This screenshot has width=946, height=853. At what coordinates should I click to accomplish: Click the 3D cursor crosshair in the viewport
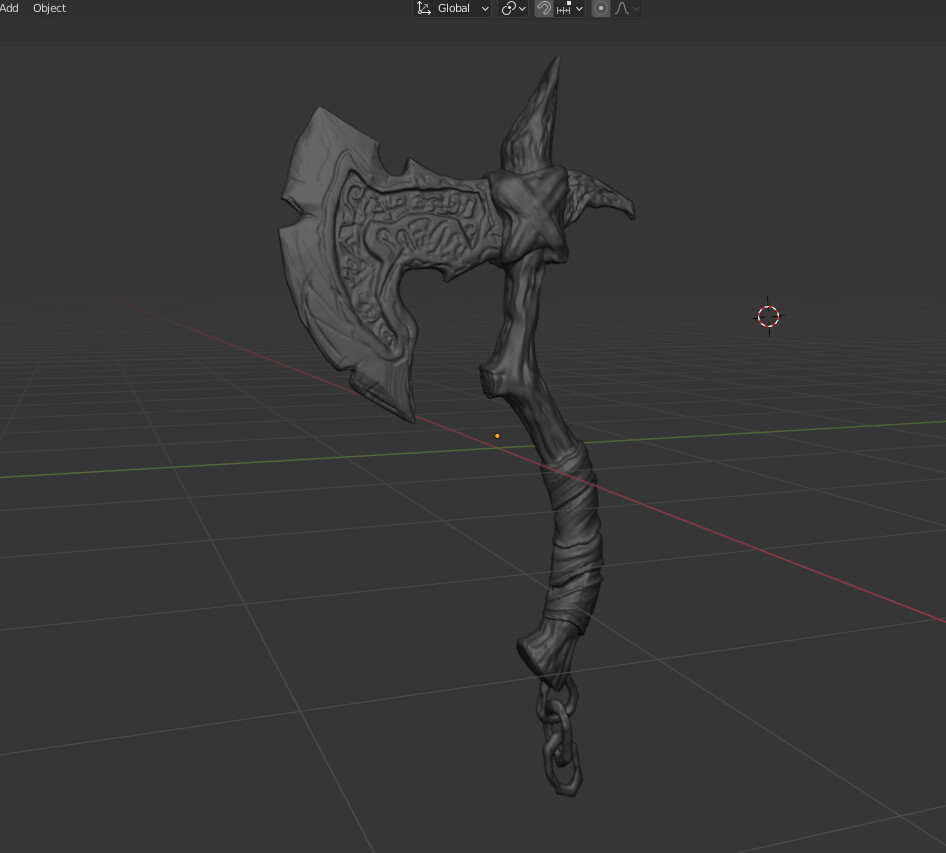point(768,316)
